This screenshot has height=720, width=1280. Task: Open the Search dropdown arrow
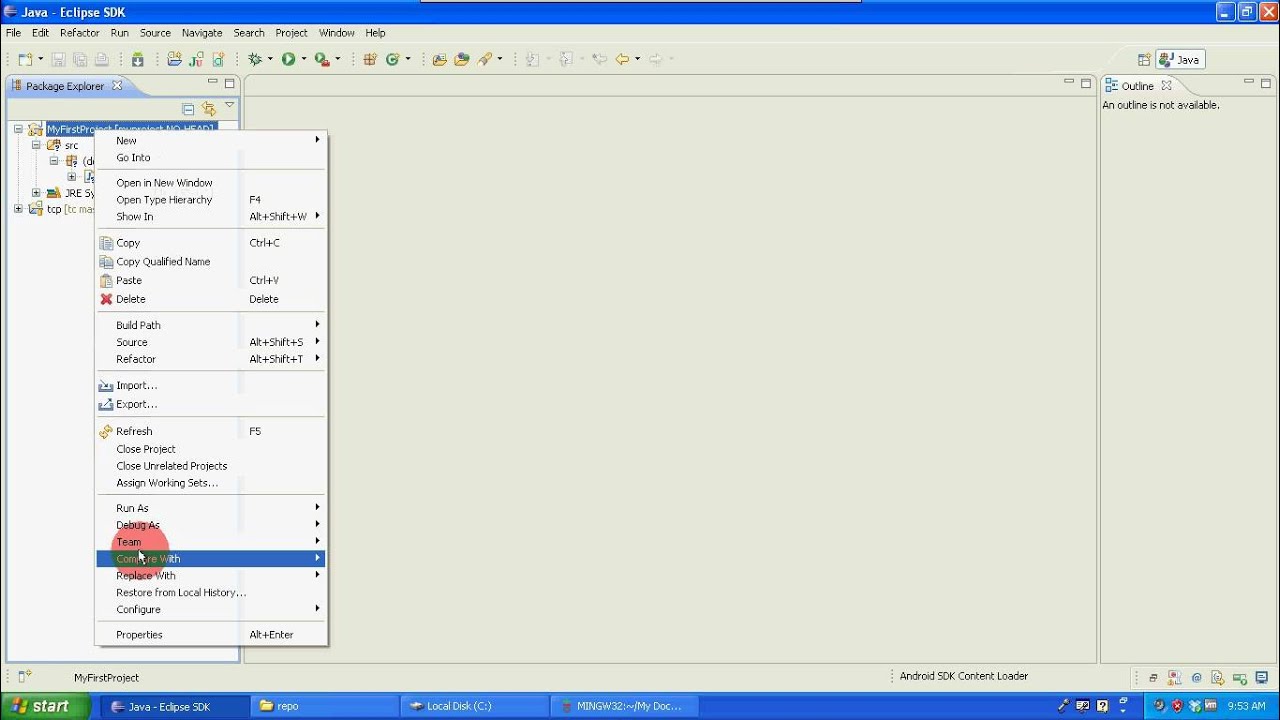(x=500, y=60)
